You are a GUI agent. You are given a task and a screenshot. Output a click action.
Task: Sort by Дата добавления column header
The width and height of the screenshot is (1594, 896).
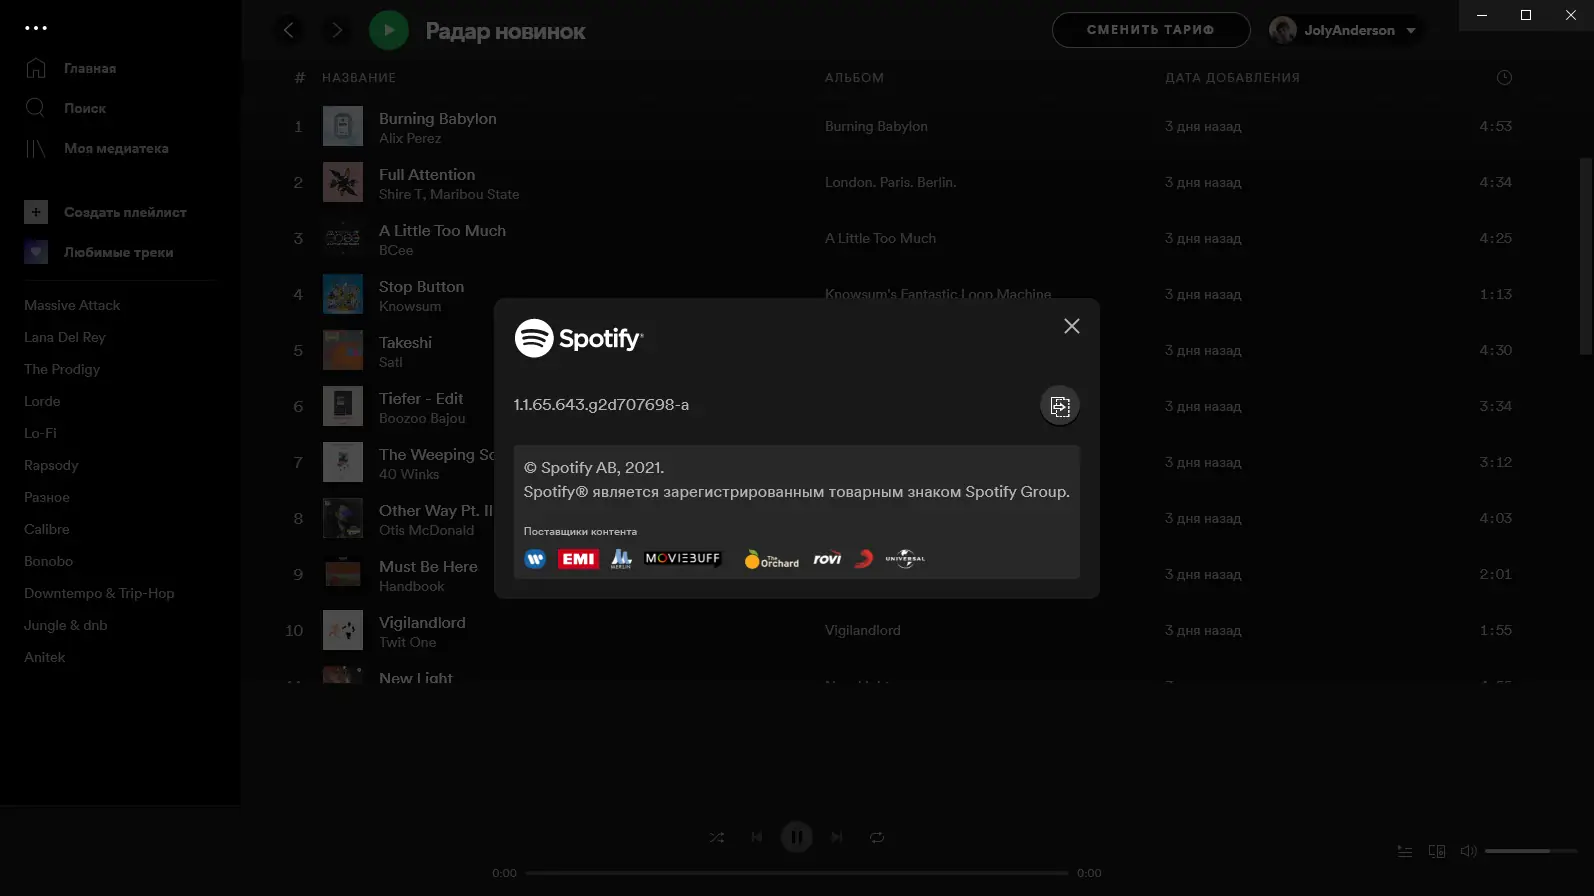1232,77
